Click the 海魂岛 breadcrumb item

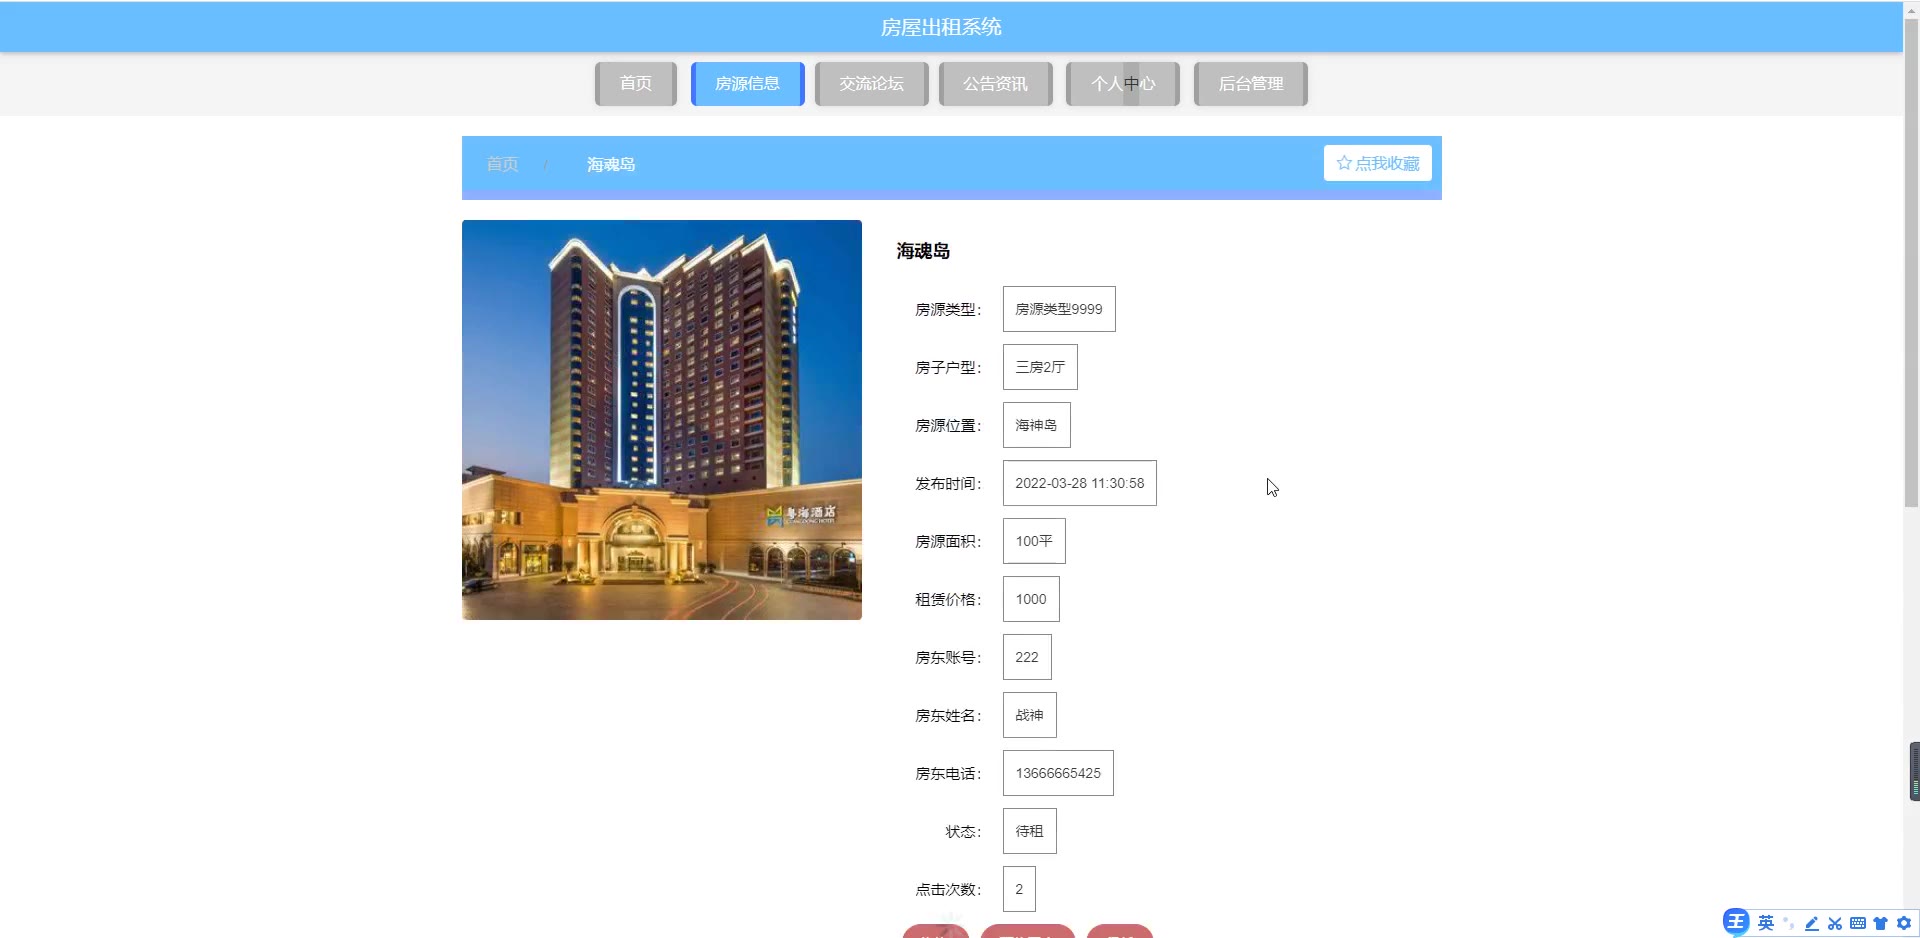(611, 164)
